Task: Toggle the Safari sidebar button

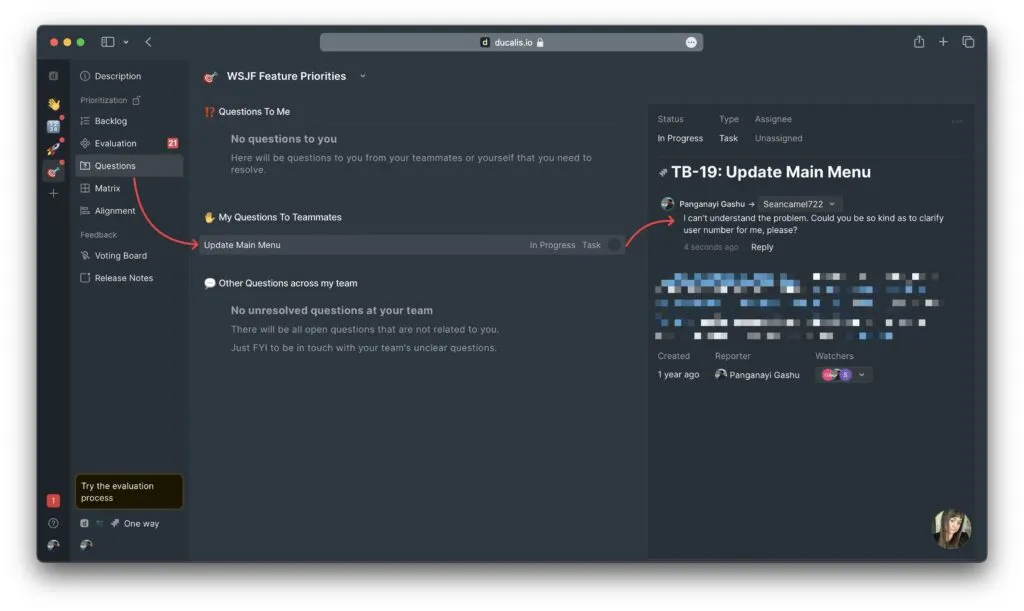Action: pos(108,42)
